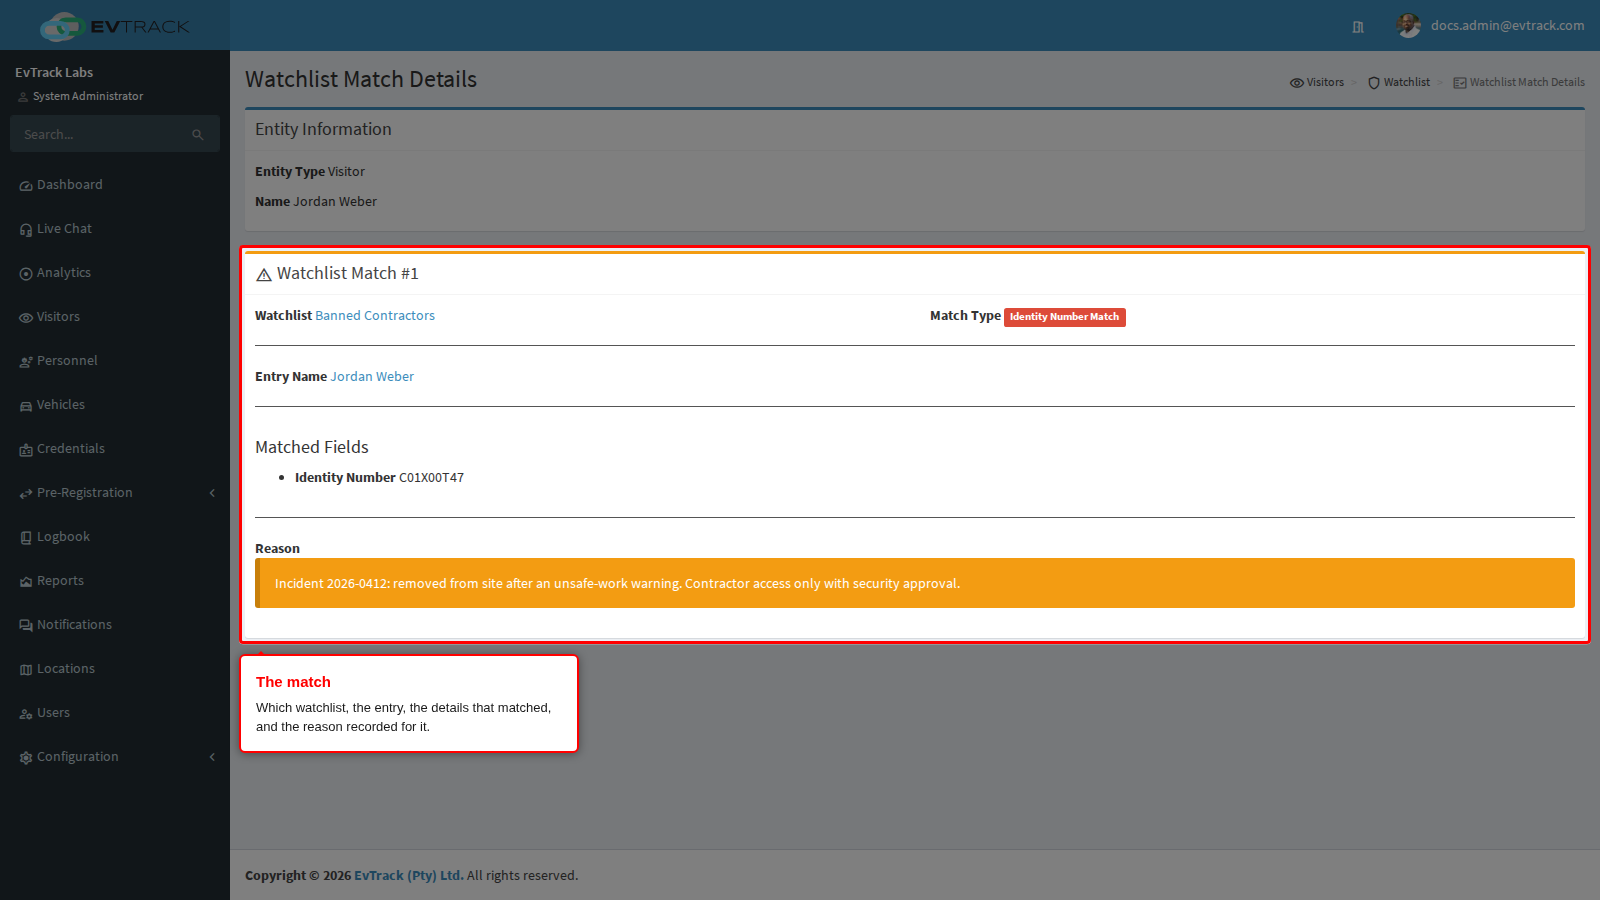
Task: Click the Entity Information heading
Action: point(323,130)
